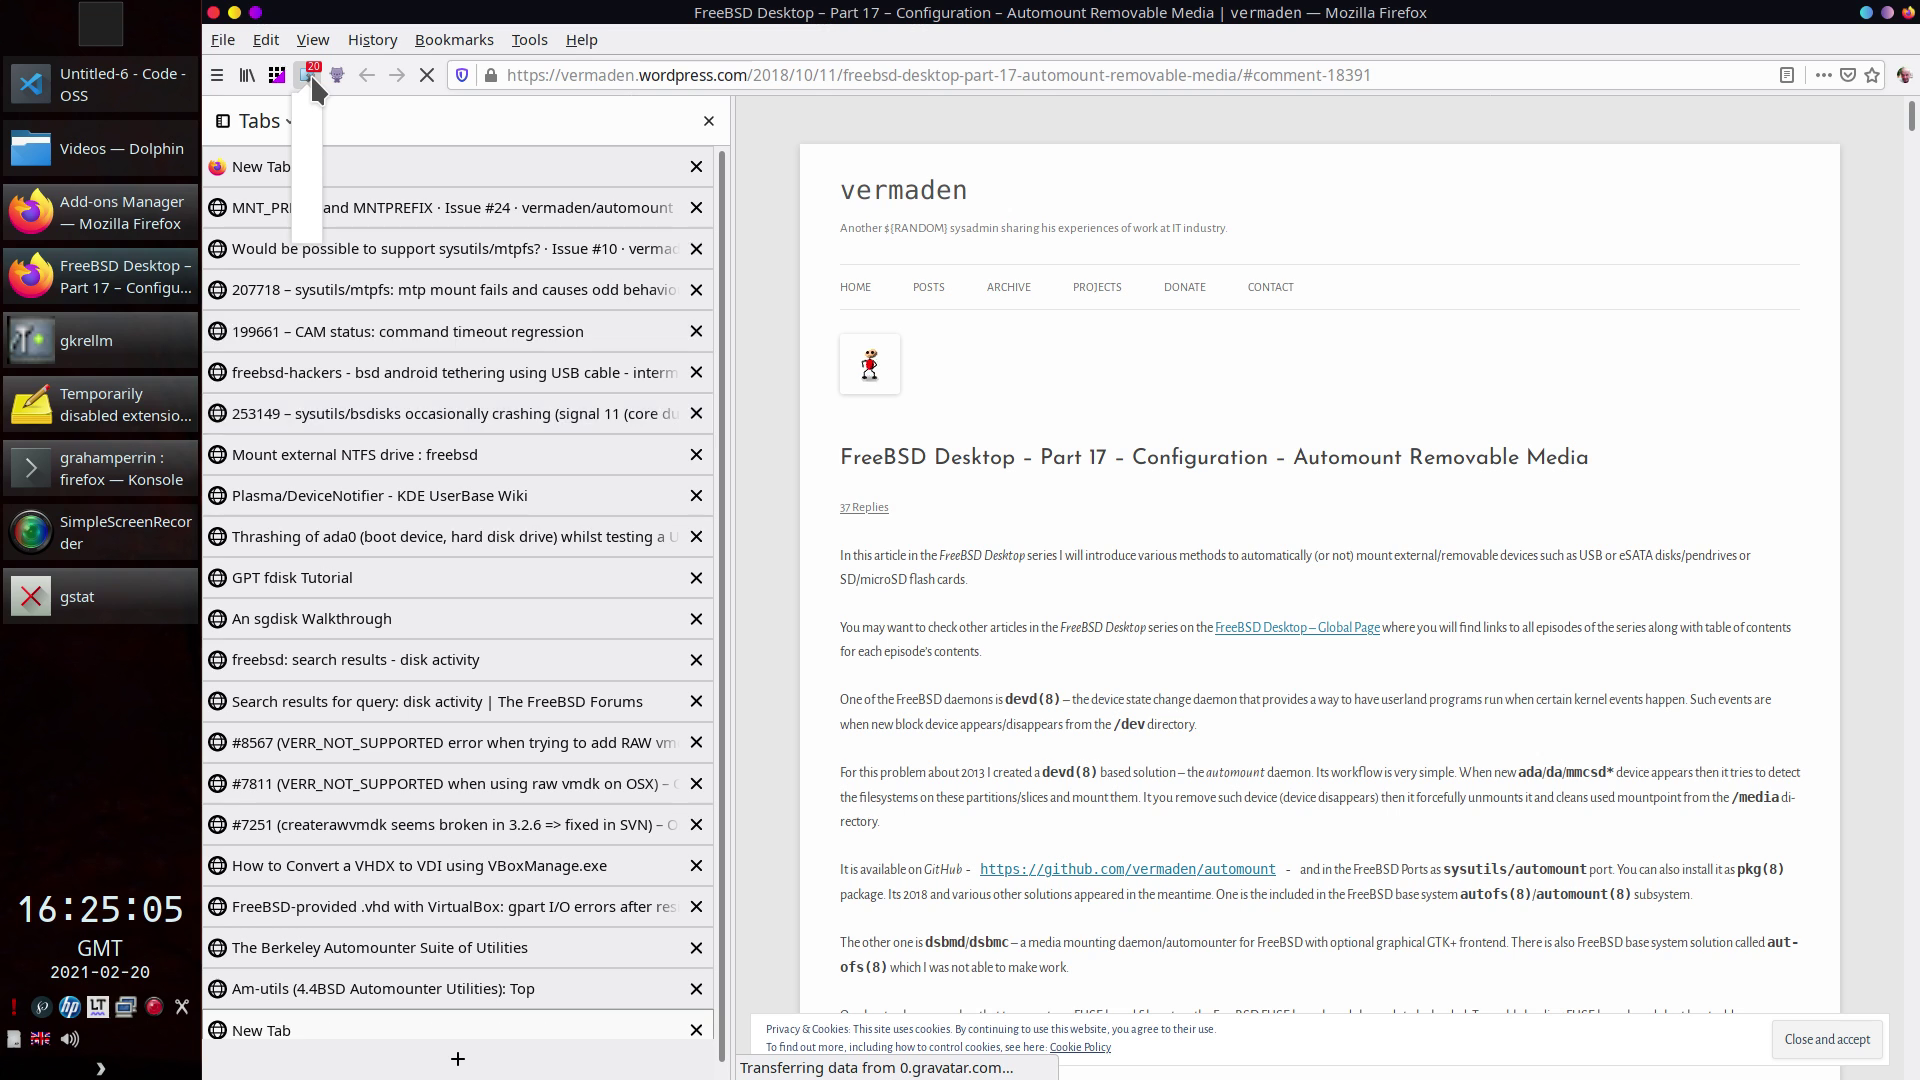1920x1080 pixels.
Task: Click the purple Violentmonkey-style extension icon
Action: tap(337, 75)
